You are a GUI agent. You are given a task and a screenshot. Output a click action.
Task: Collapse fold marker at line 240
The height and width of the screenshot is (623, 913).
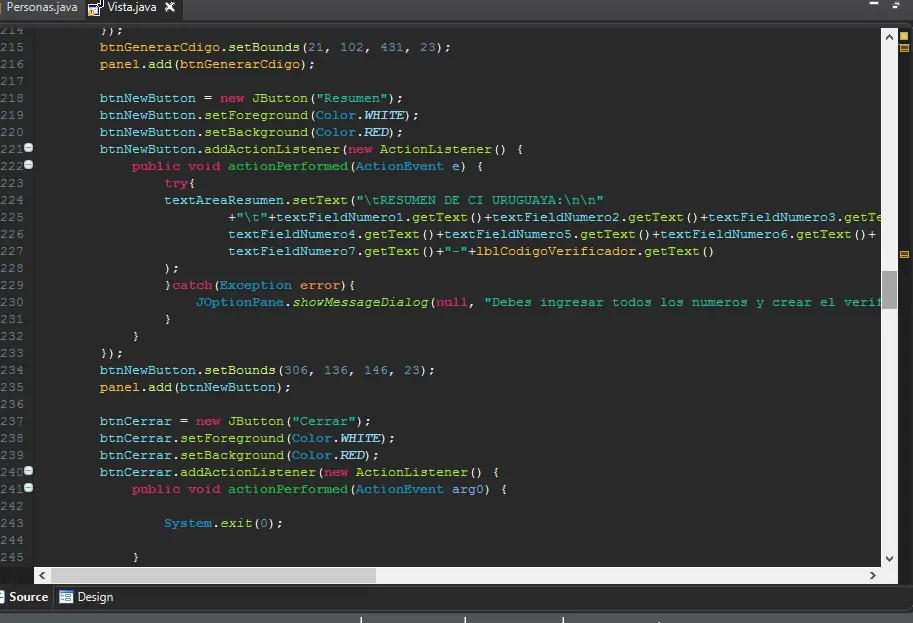pos(29,470)
